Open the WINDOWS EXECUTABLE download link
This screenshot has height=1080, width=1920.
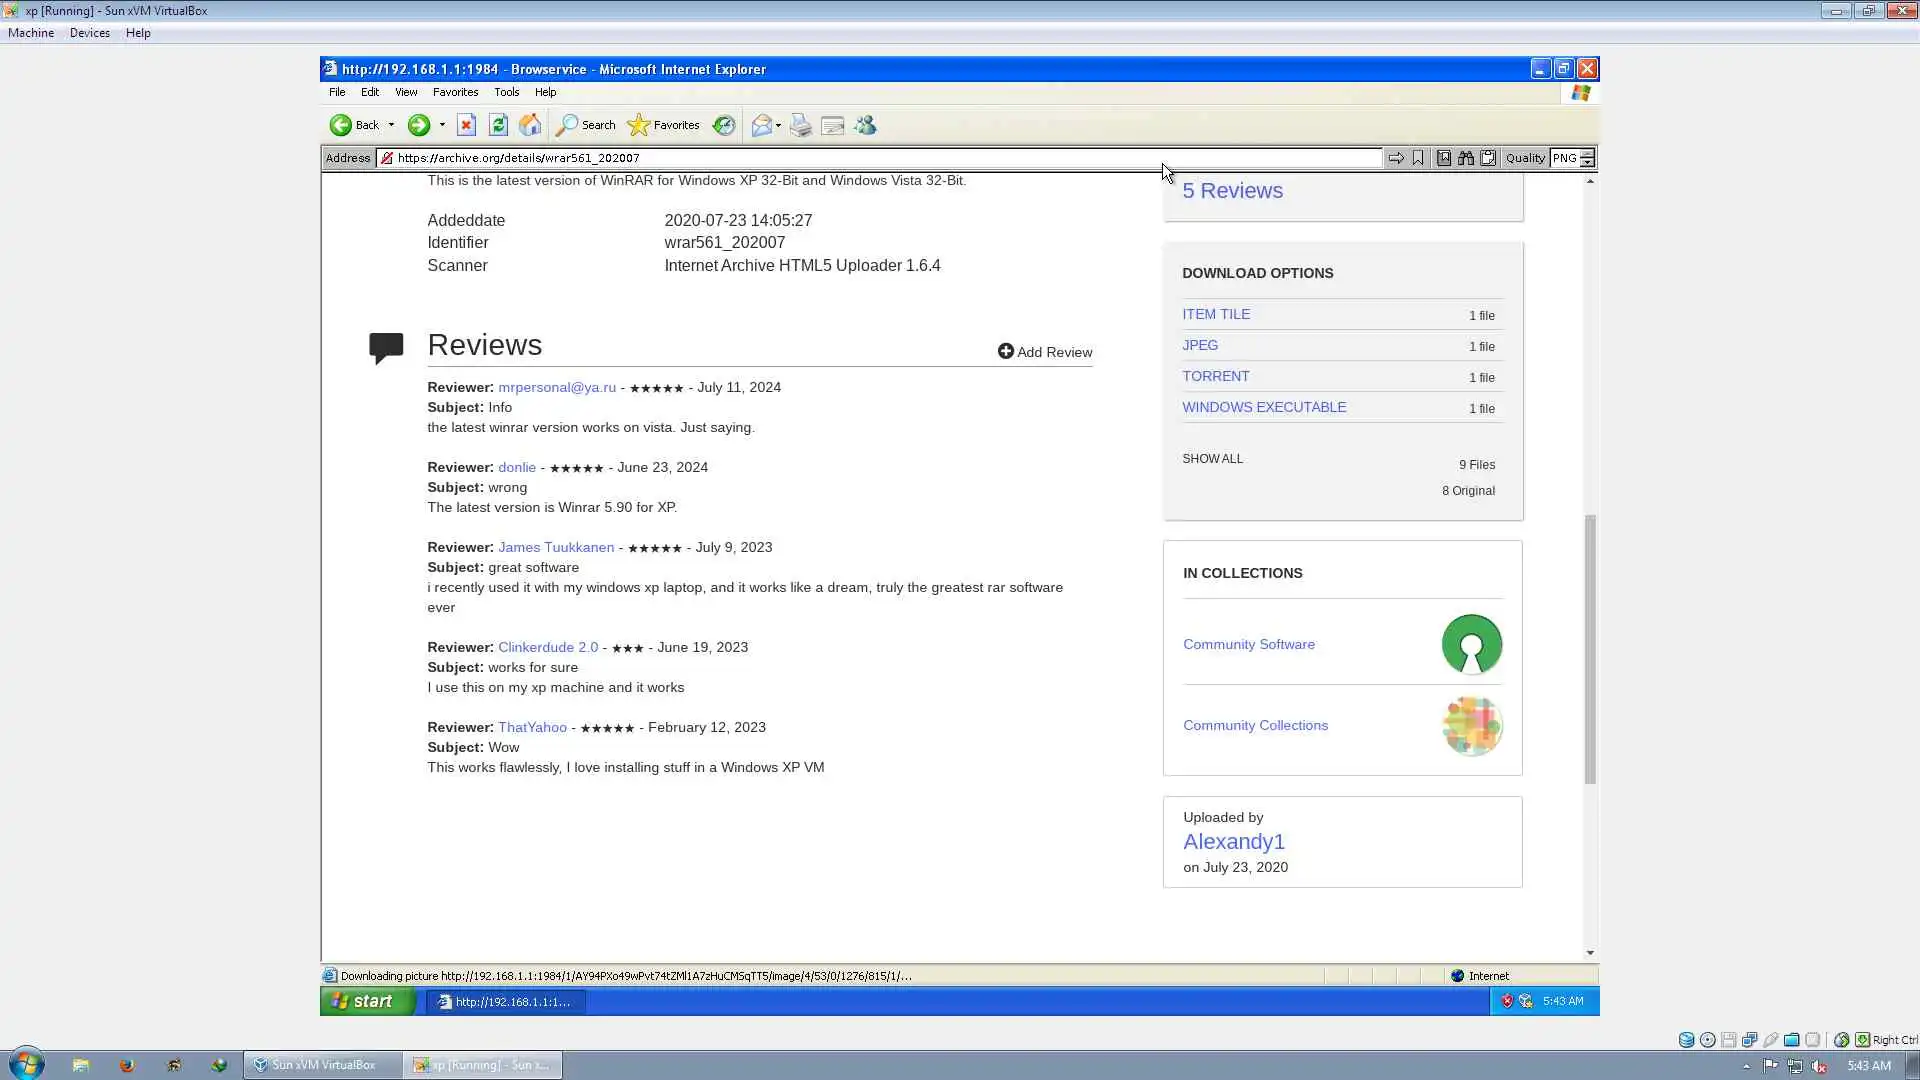(1264, 407)
